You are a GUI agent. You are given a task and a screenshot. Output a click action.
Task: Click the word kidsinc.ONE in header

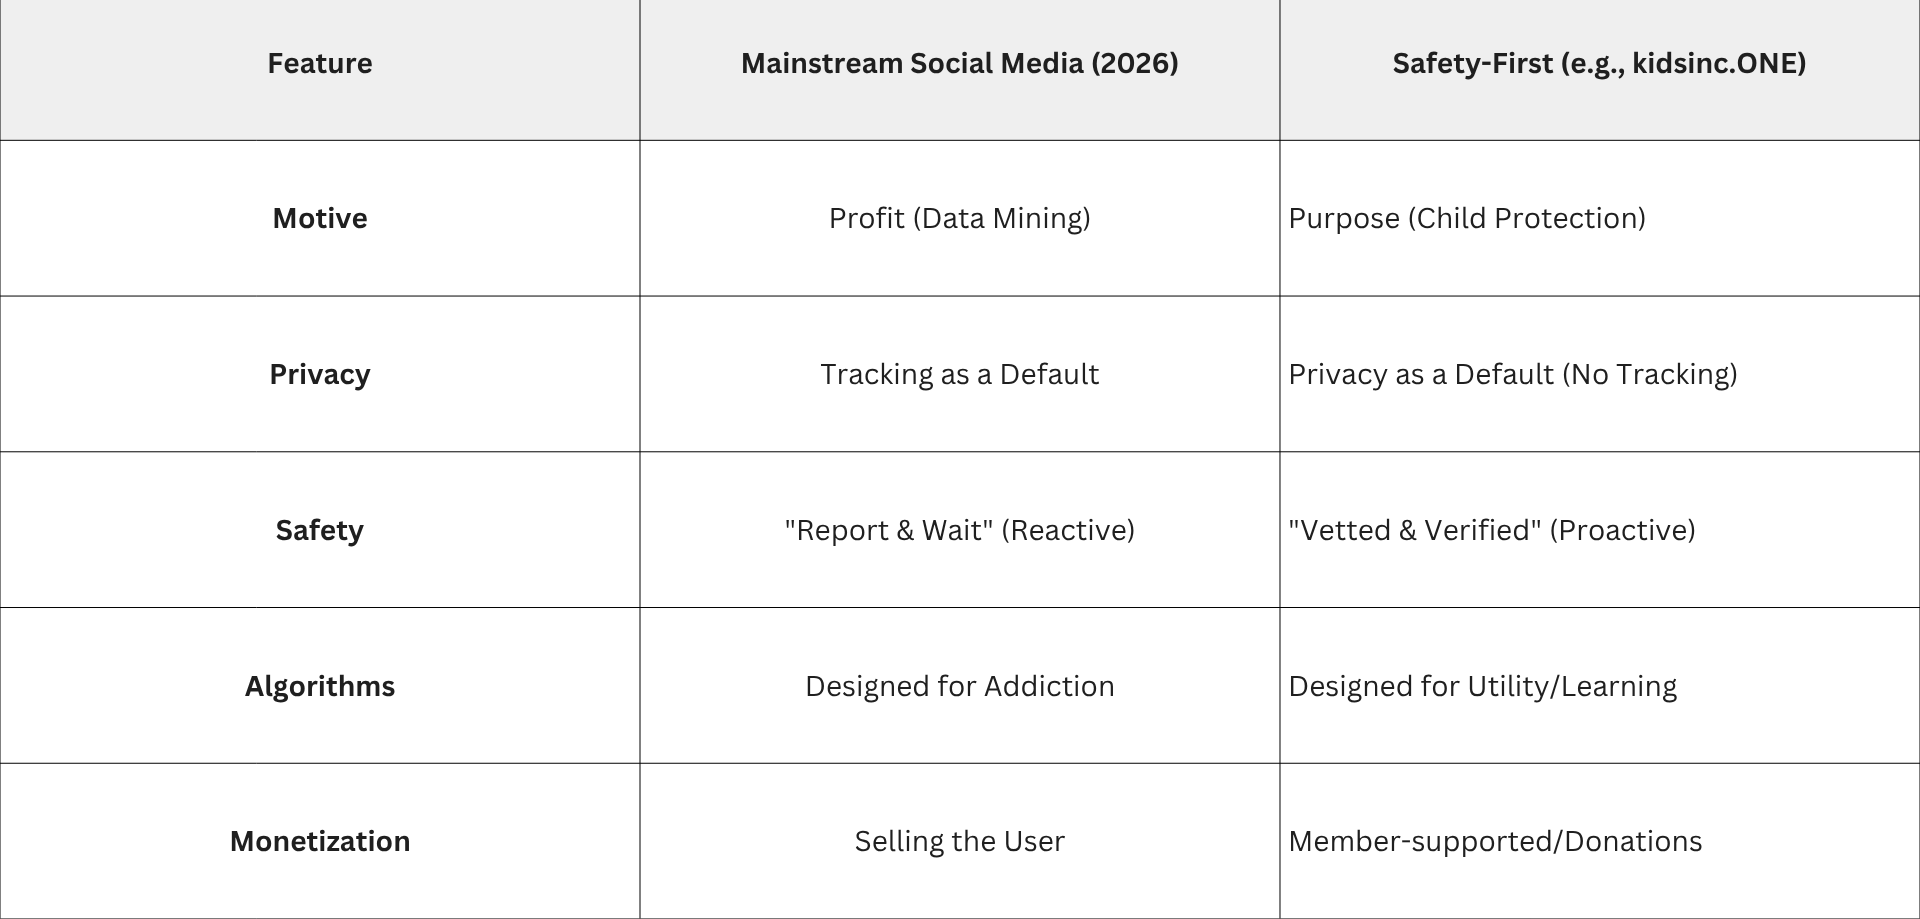pos(1714,64)
